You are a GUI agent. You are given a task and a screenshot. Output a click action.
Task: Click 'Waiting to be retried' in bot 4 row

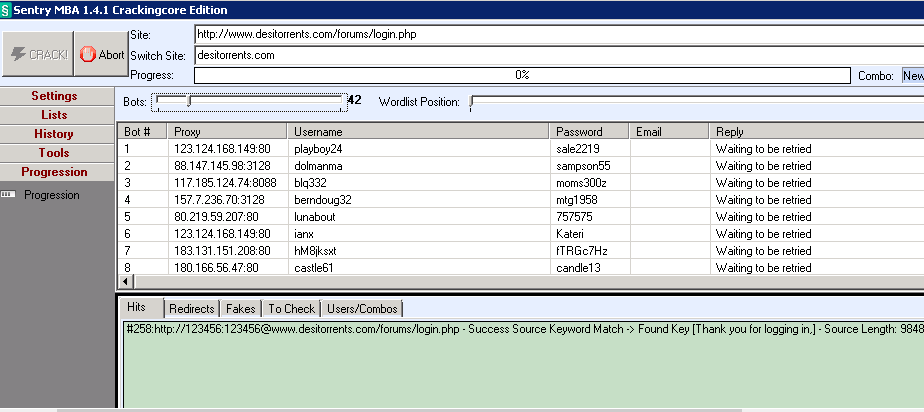pyautogui.click(x=763, y=200)
